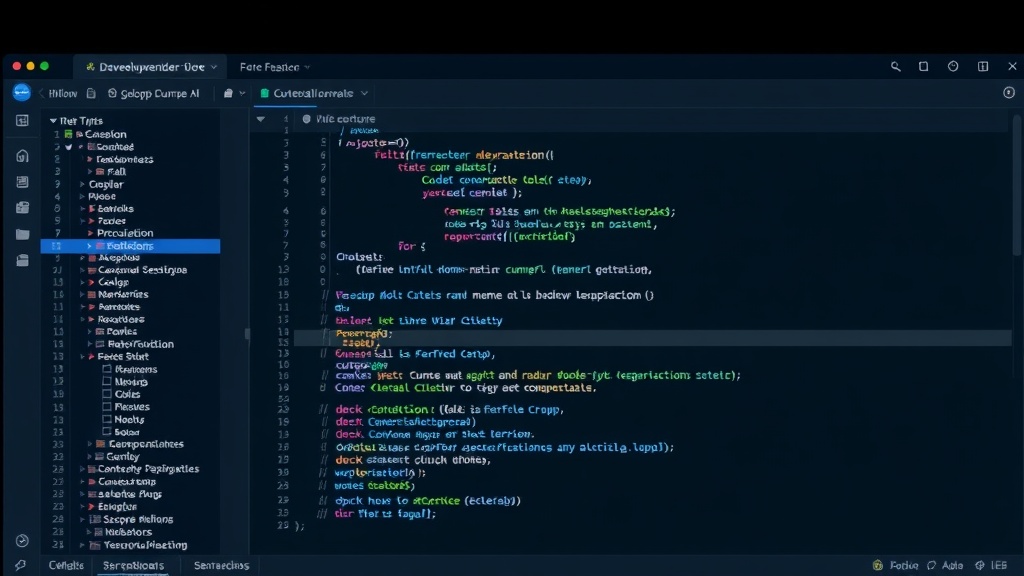Click the square window icon in title bar
Image resolution: width=1024 pixels, height=576 pixels.
(x=923, y=67)
